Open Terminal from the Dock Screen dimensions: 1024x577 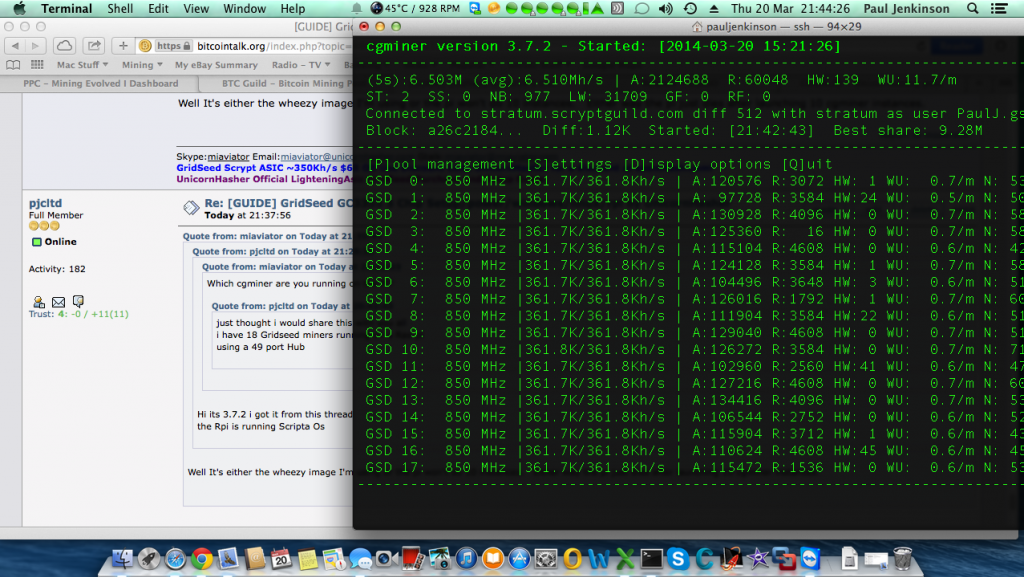[x=651, y=559]
